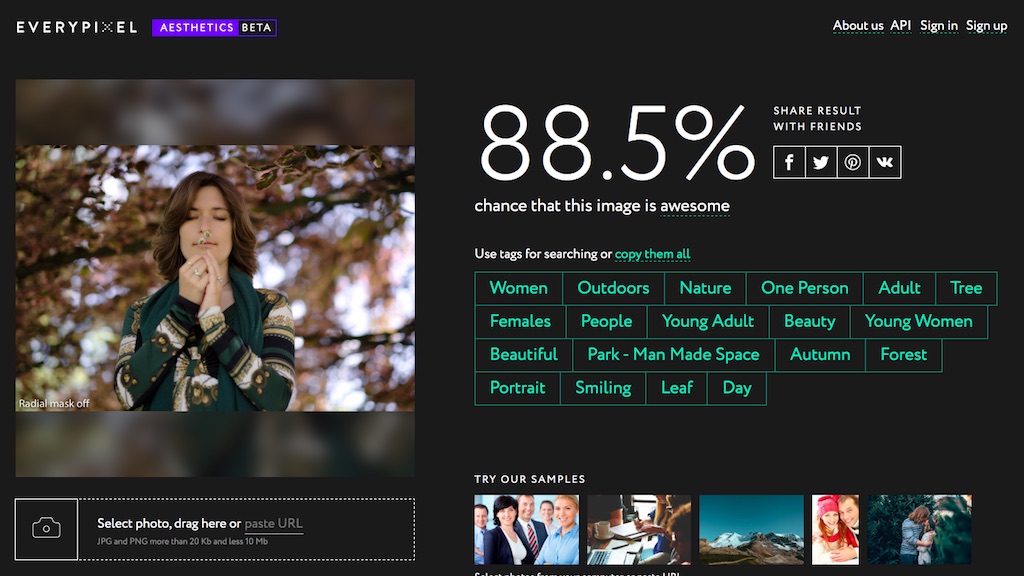Click the camera upload icon

point(46,529)
